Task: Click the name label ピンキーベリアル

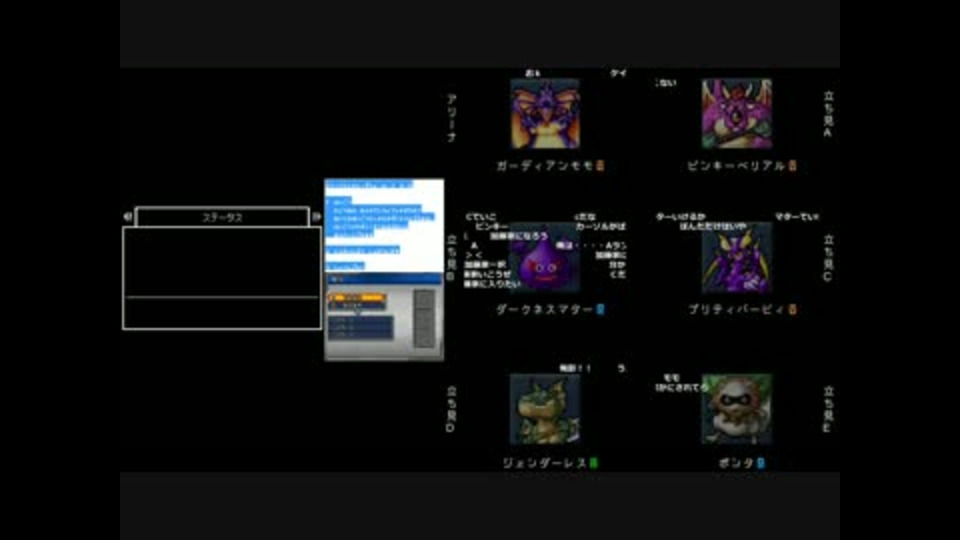Action: click(736, 166)
